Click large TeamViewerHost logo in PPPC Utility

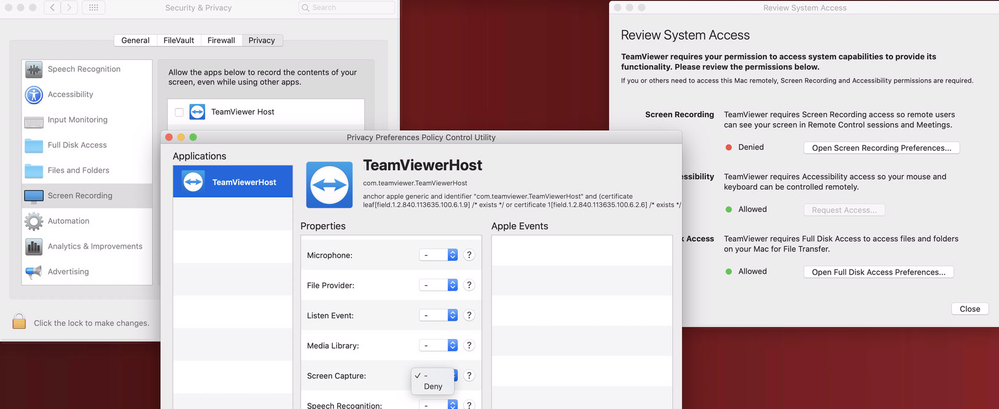coord(329,185)
